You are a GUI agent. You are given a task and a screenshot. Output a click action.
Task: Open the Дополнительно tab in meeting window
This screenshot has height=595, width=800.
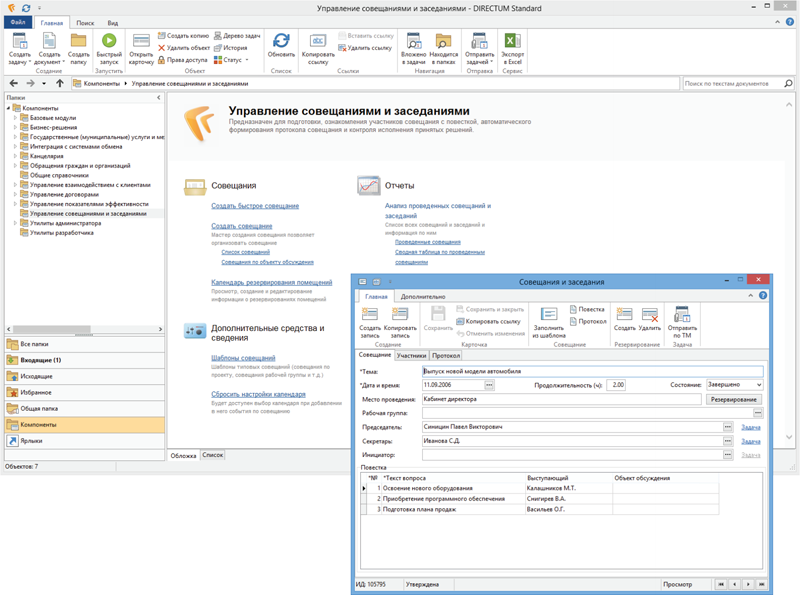point(423,296)
